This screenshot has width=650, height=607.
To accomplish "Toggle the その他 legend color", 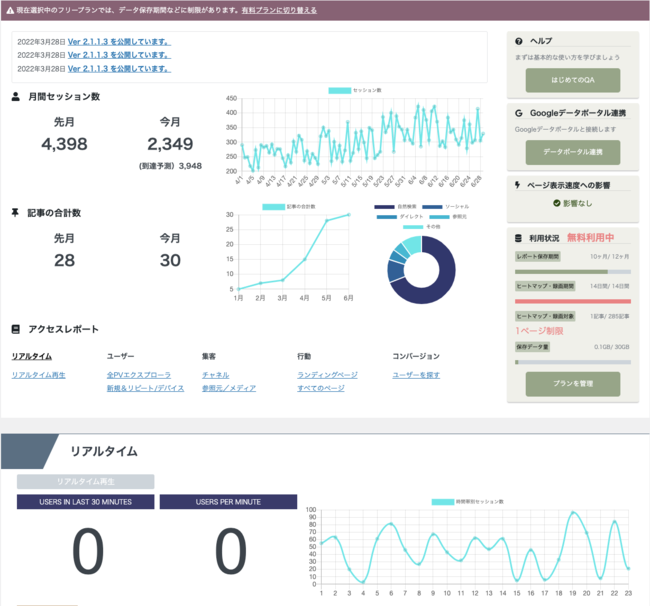I will tap(413, 227).
